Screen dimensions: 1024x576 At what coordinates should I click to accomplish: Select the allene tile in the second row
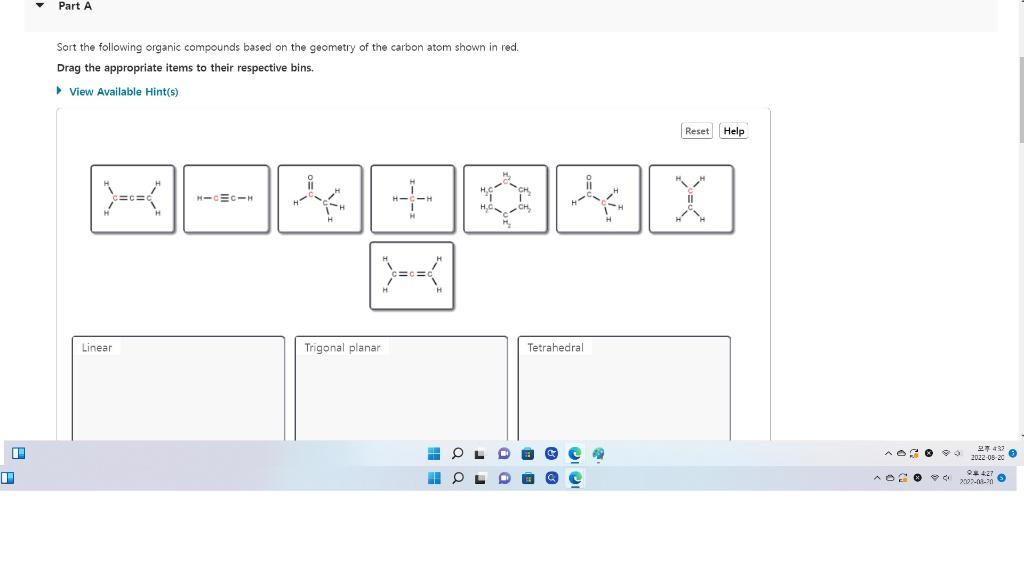pos(411,276)
